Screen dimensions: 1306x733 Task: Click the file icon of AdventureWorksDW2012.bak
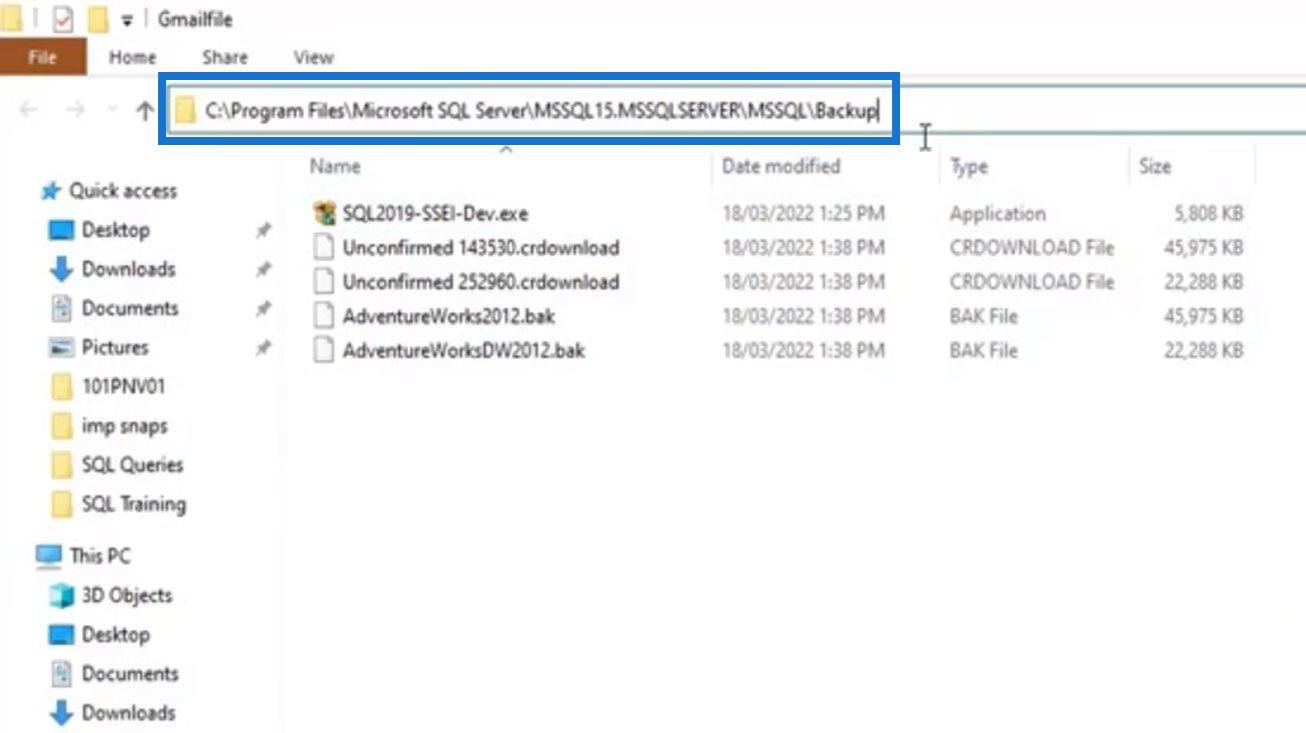pyautogui.click(x=322, y=350)
